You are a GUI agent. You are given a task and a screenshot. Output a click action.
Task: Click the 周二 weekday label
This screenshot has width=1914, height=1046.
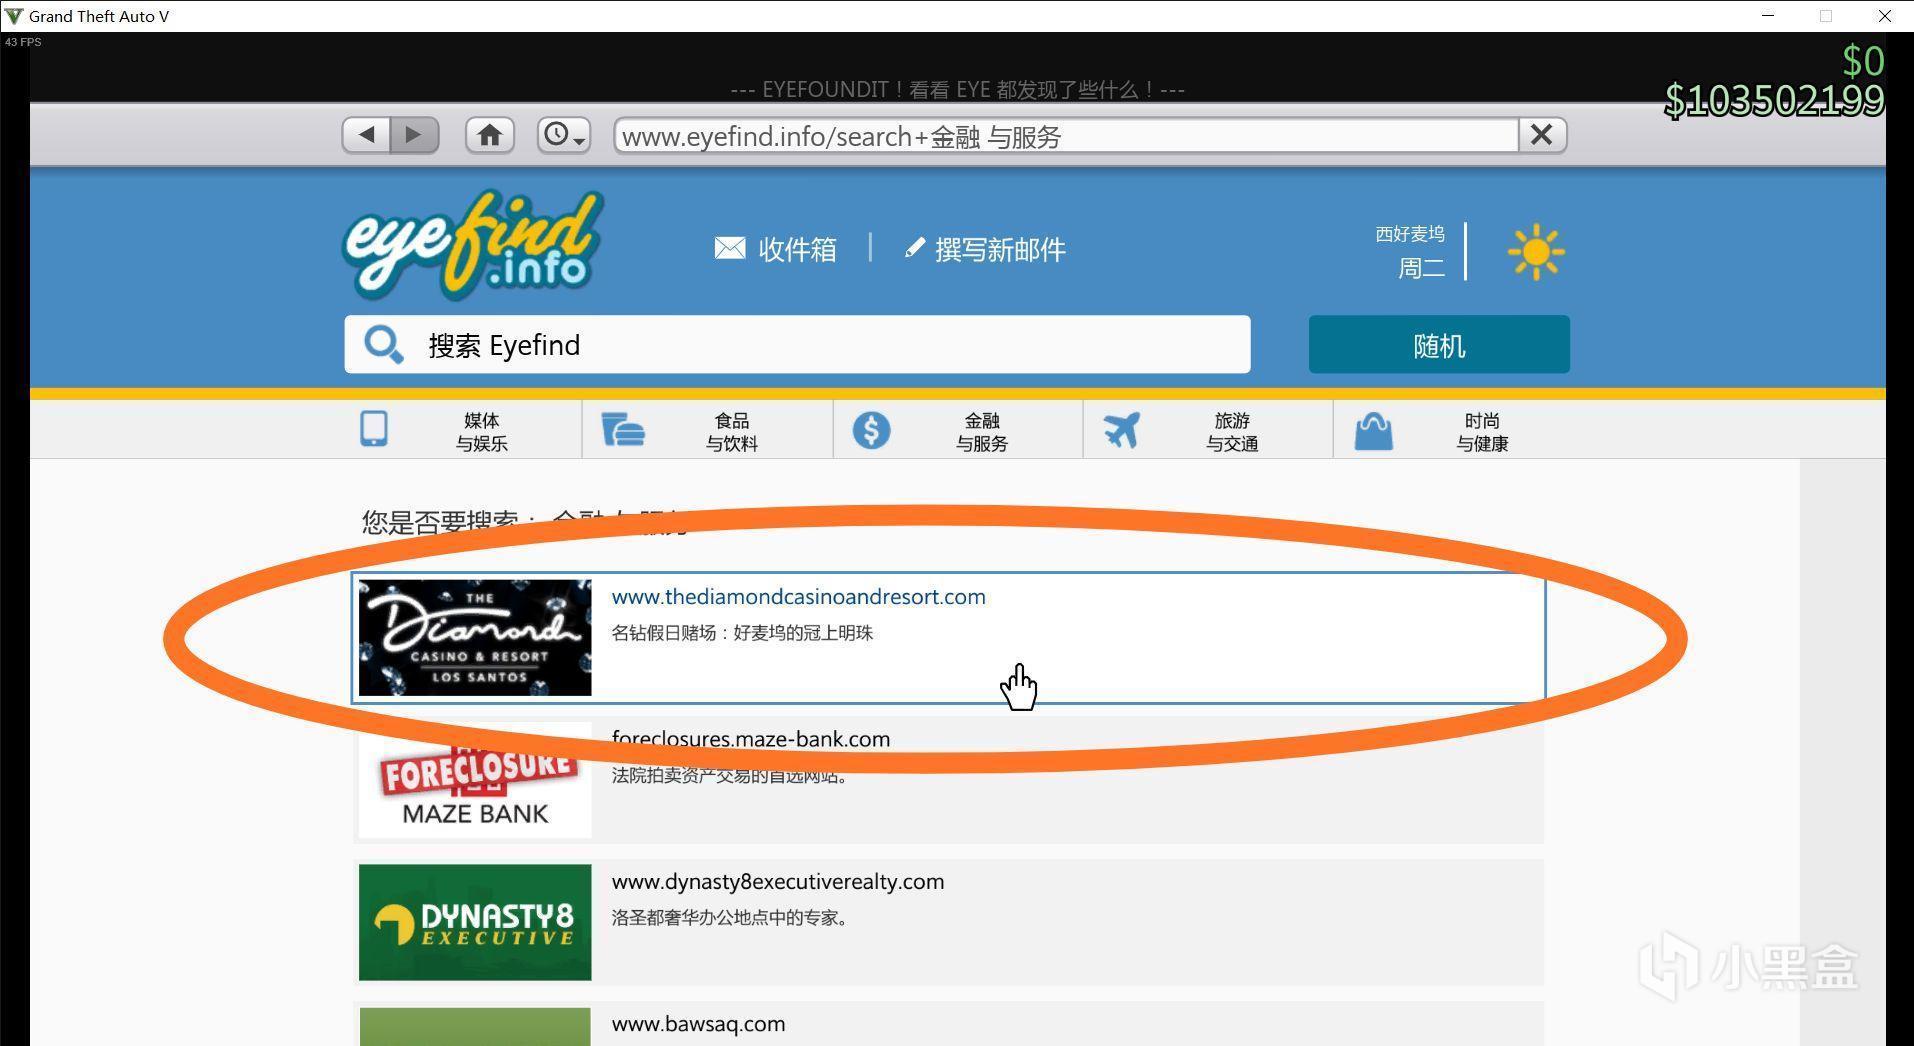[1421, 268]
